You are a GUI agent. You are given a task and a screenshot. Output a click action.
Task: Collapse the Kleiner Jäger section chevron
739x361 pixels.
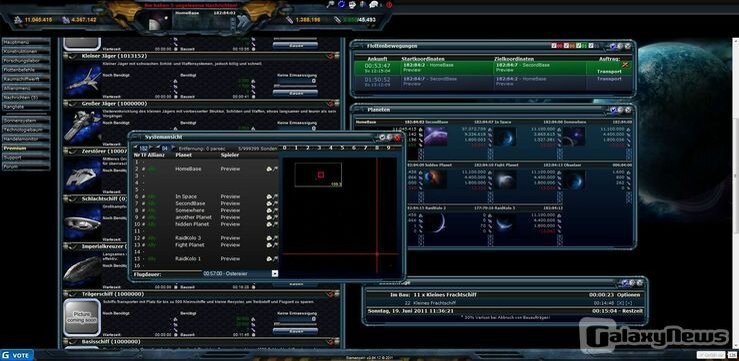[72, 56]
